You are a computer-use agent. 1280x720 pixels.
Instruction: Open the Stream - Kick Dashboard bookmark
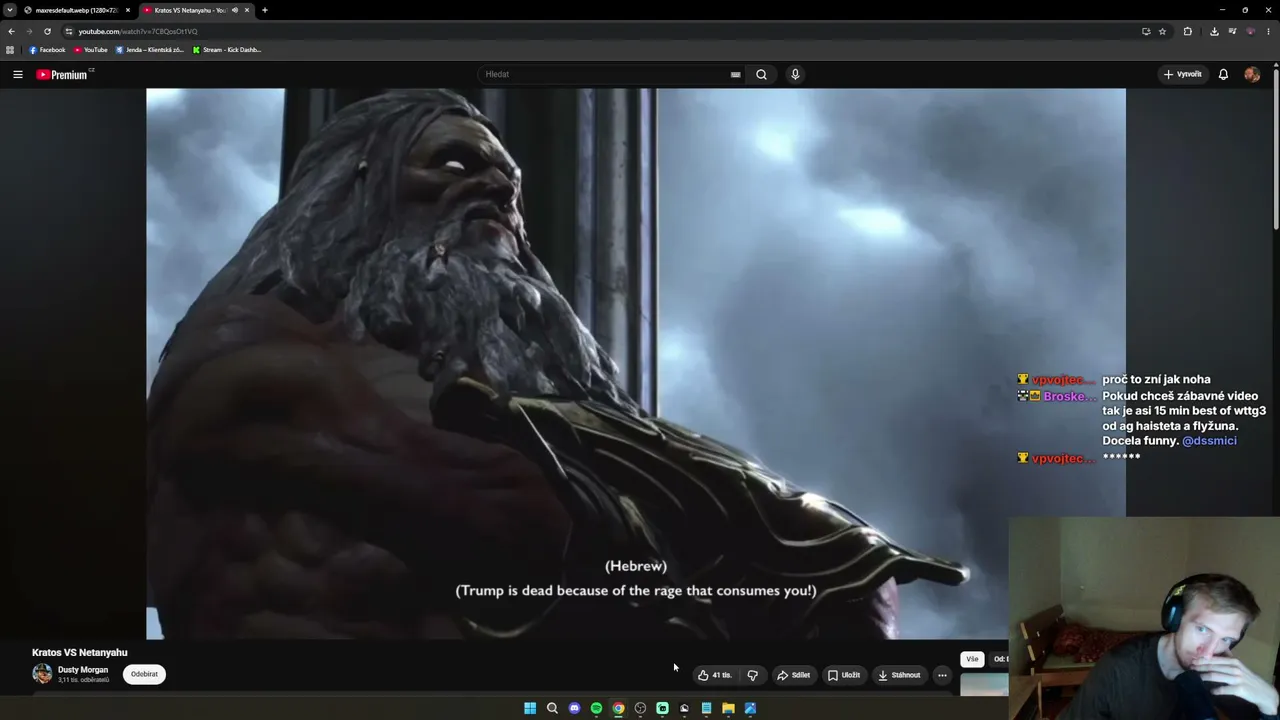coord(227,50)
